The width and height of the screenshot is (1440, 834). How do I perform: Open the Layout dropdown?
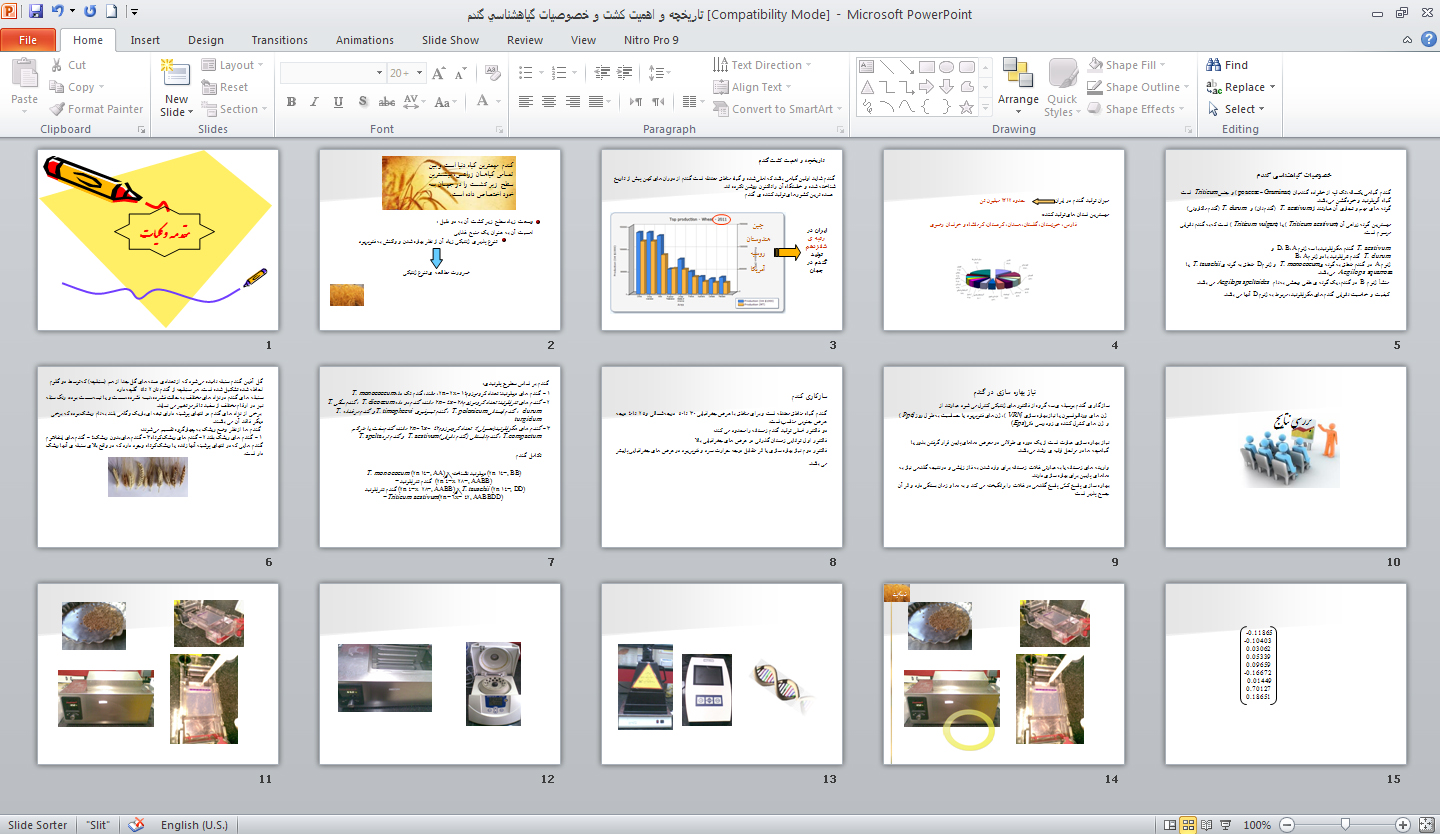[x=233, y=65]
